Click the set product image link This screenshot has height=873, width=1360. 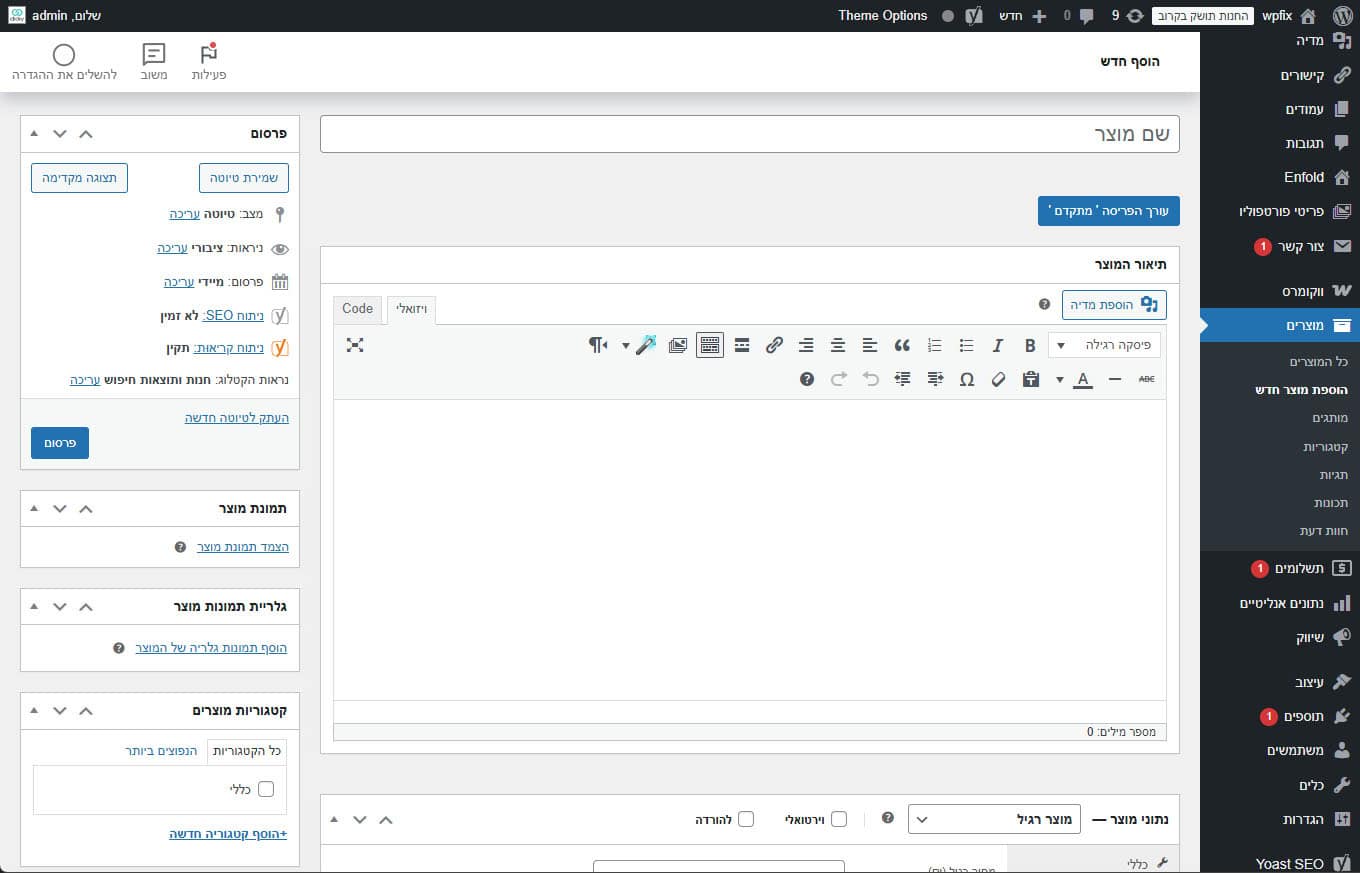click(x=242, y=547)
